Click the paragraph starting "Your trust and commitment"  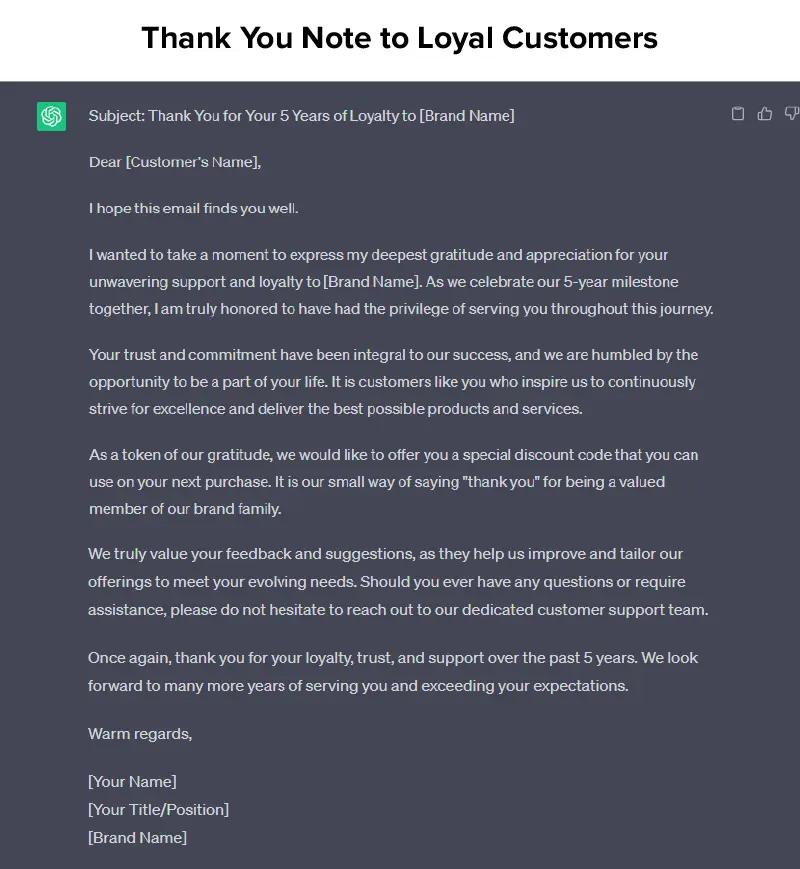[x=393, y=381]
